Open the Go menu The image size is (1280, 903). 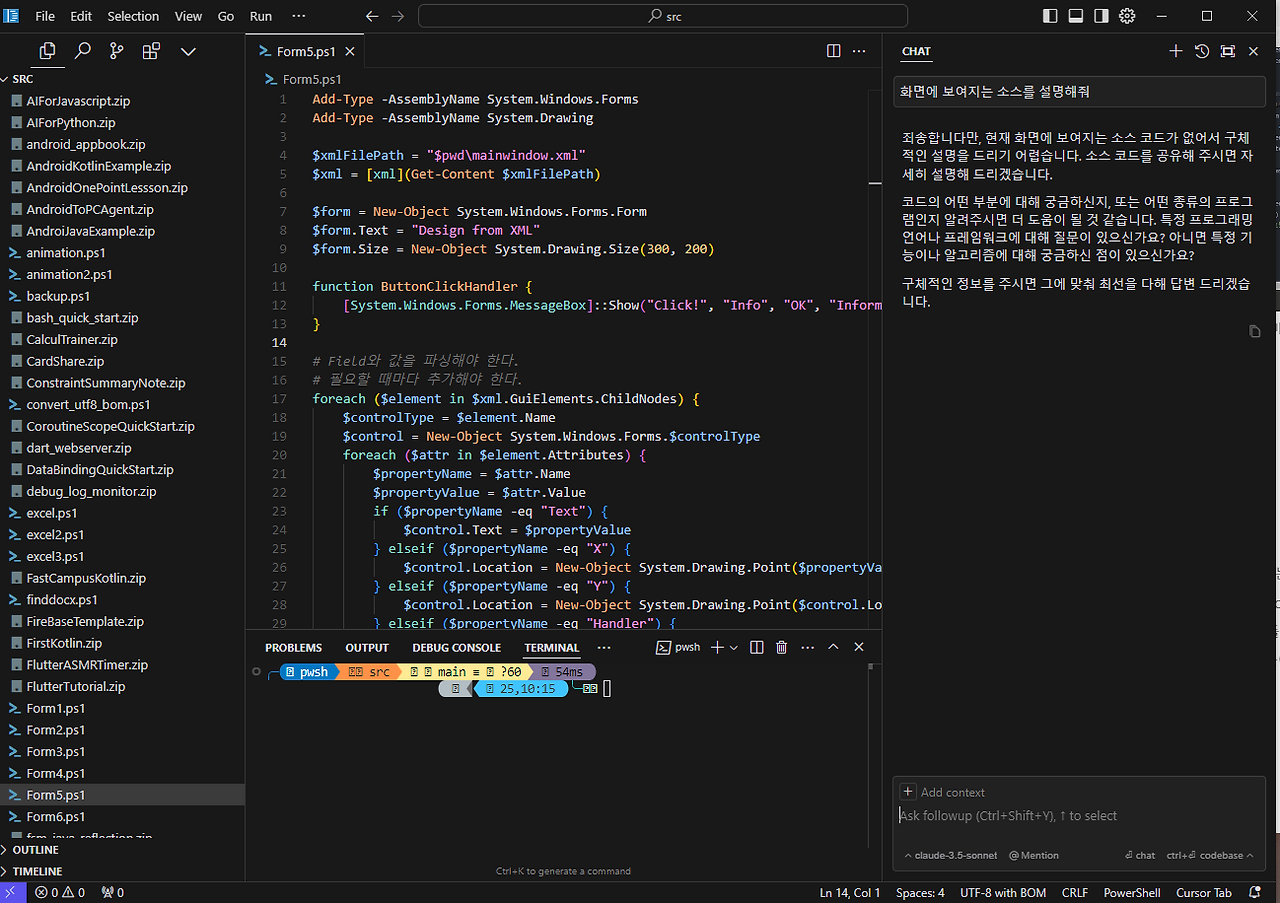point(226,16)
